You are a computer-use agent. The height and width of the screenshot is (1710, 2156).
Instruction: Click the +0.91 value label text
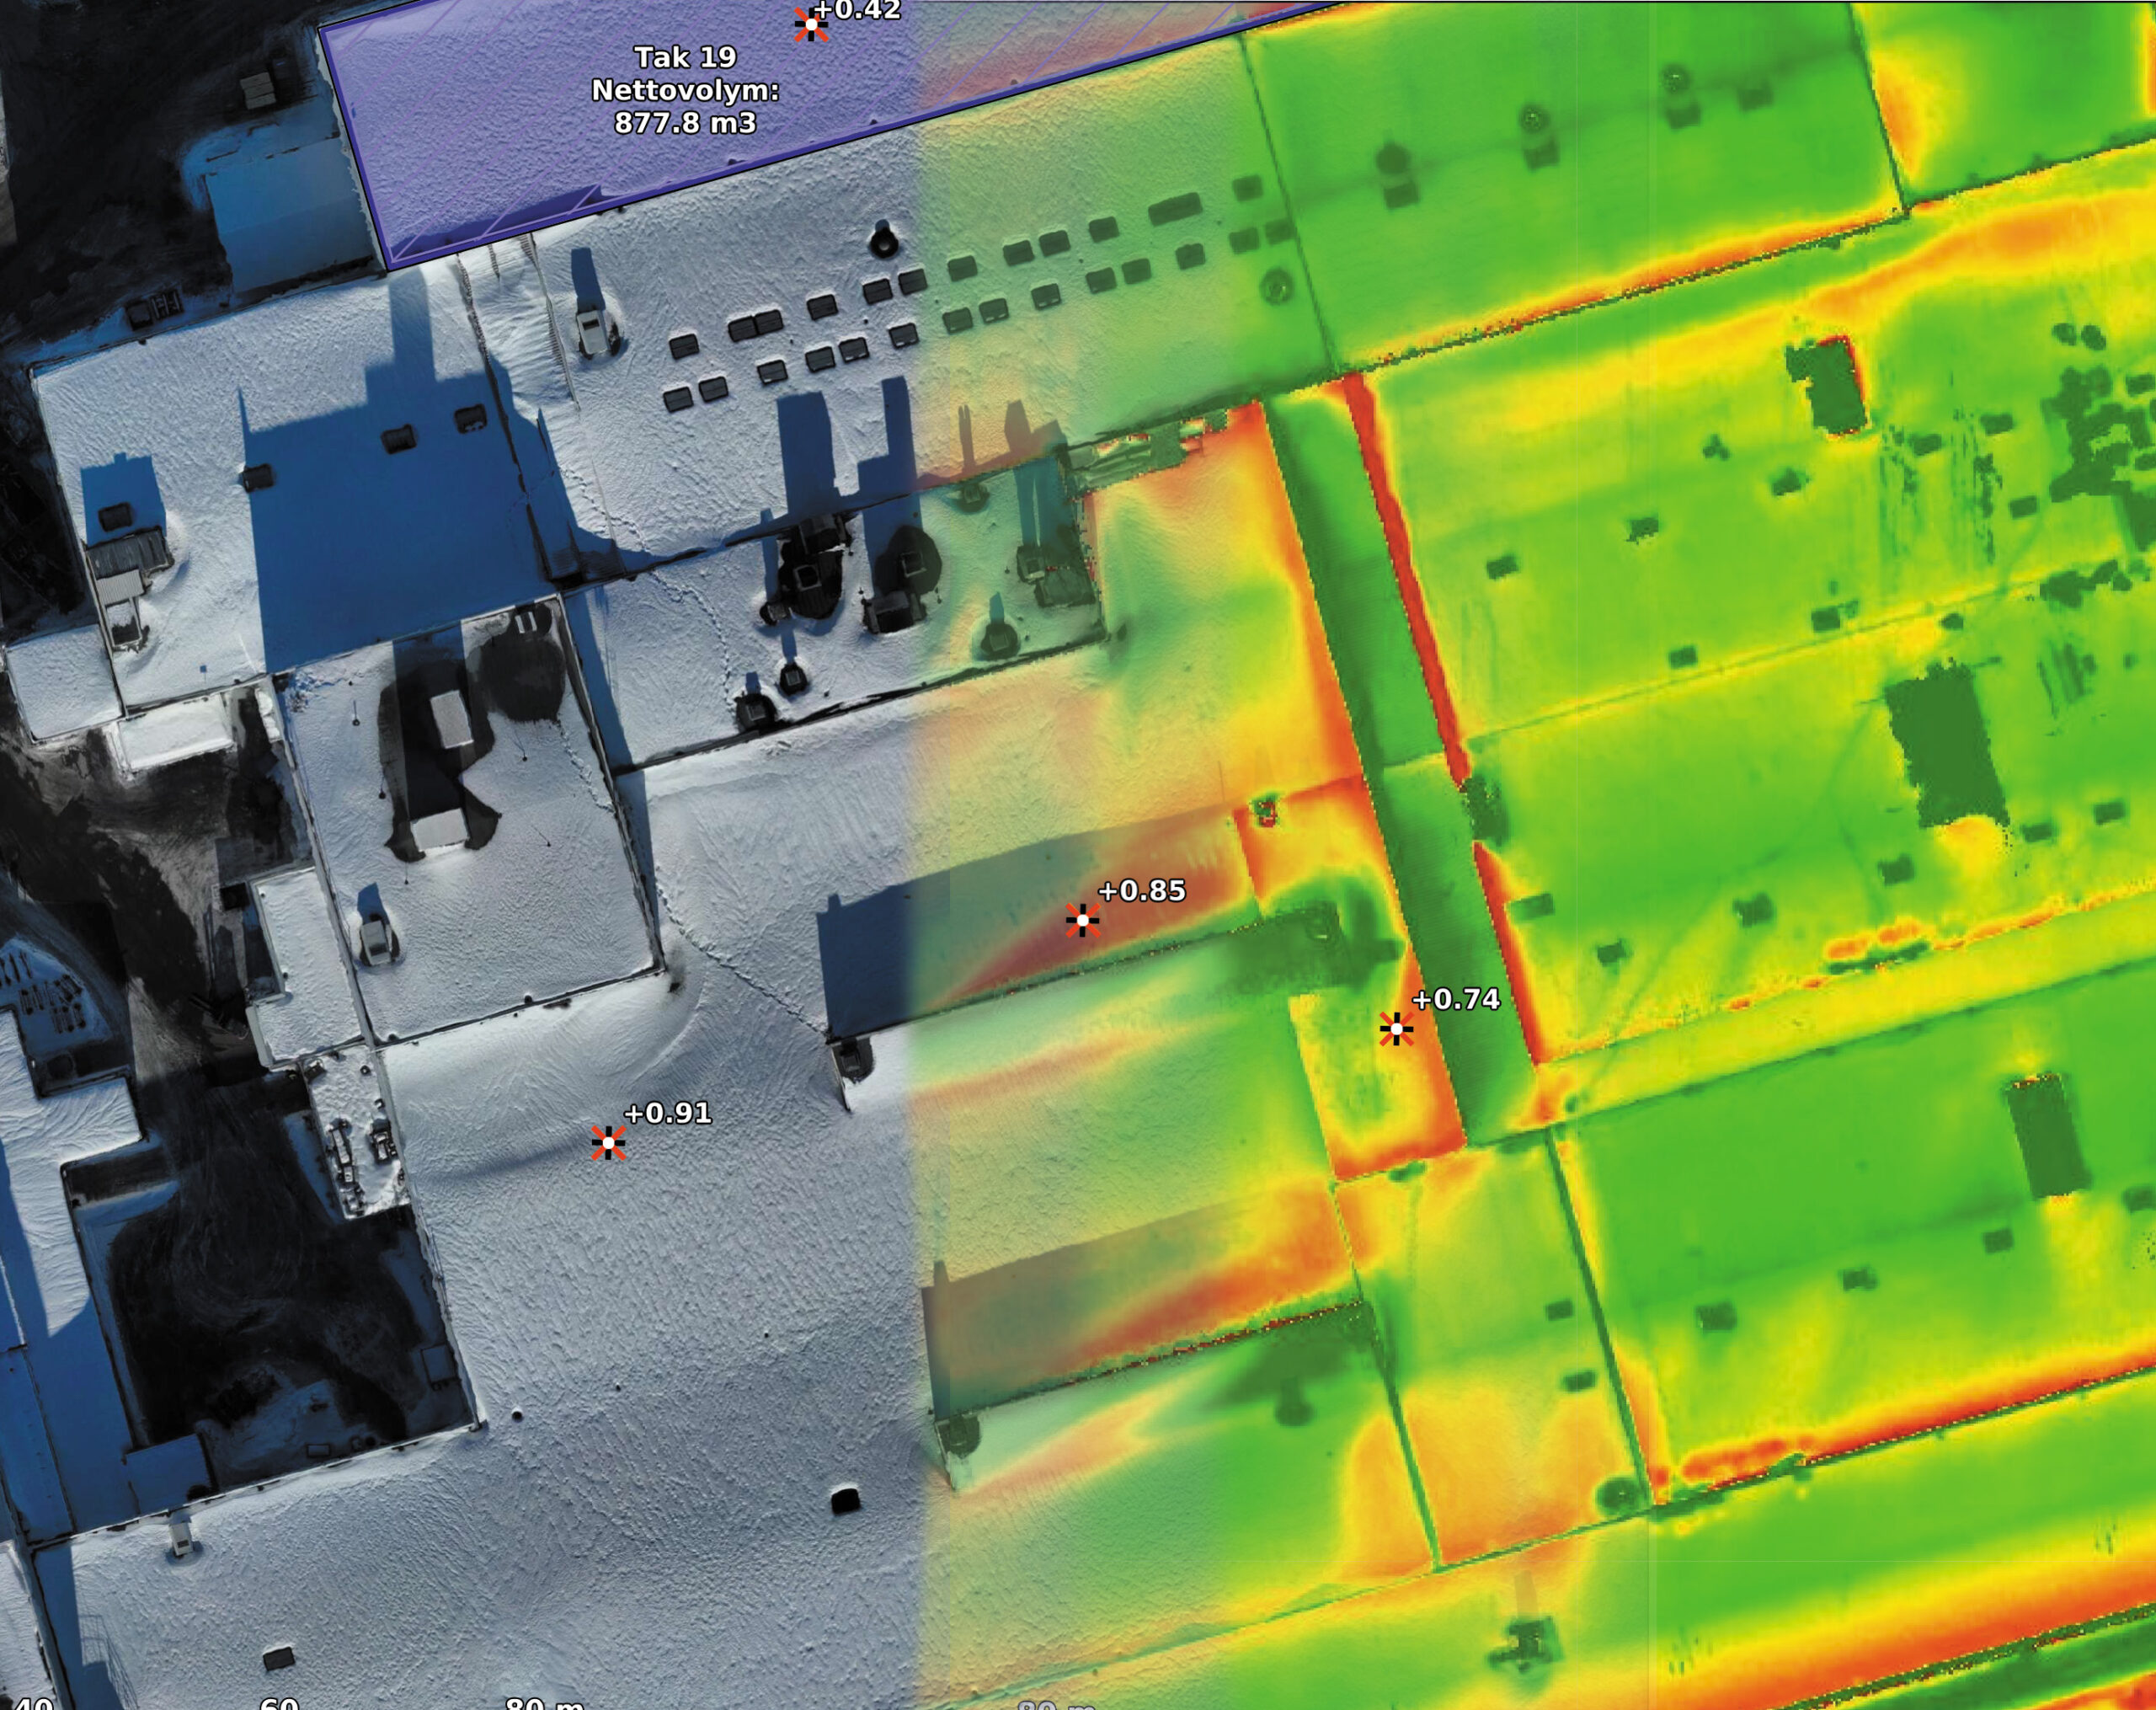(667, 1113)
